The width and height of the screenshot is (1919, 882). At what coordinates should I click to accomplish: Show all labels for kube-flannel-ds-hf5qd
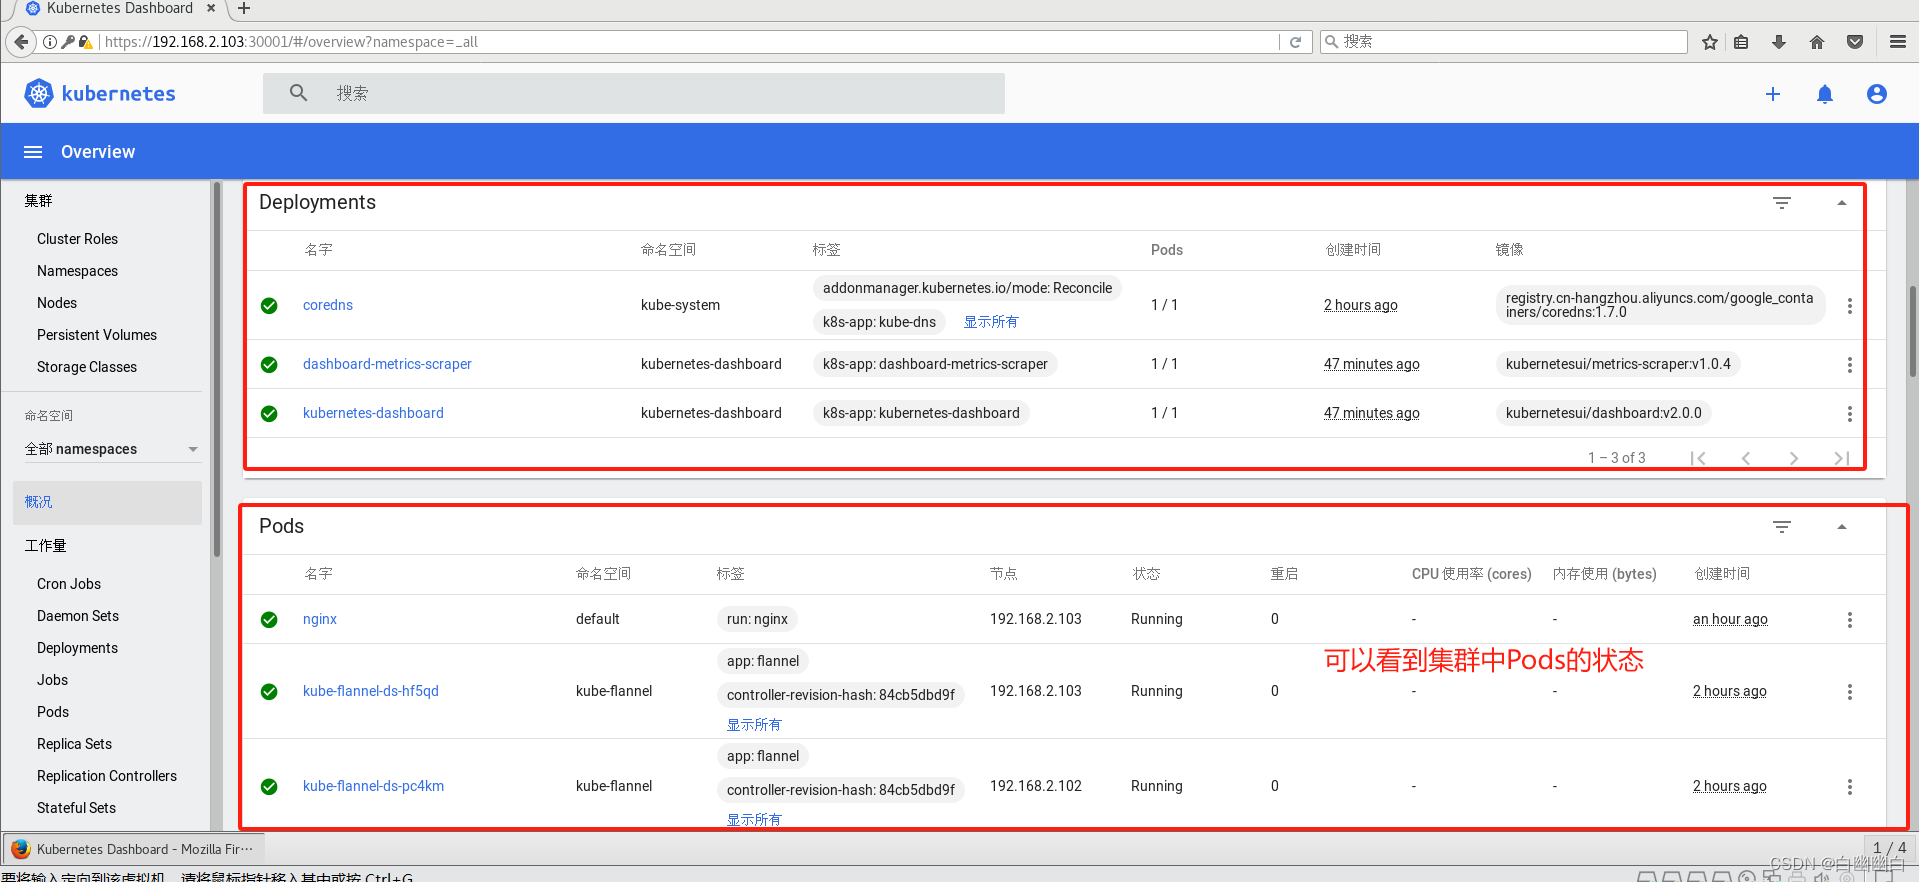pyautogui.click(x=754, y=725)
